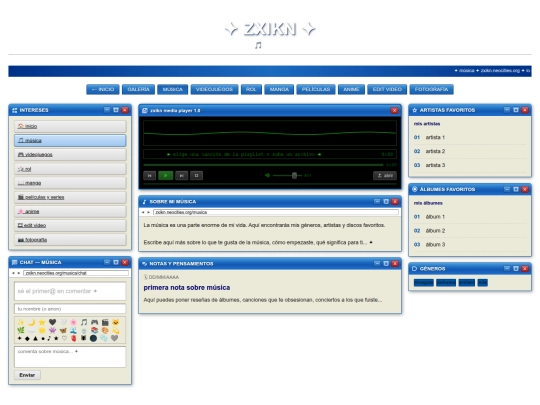This screenshot has width=540, height=405.
Task: Skip to the next track in media player
Action: [181, 176]
